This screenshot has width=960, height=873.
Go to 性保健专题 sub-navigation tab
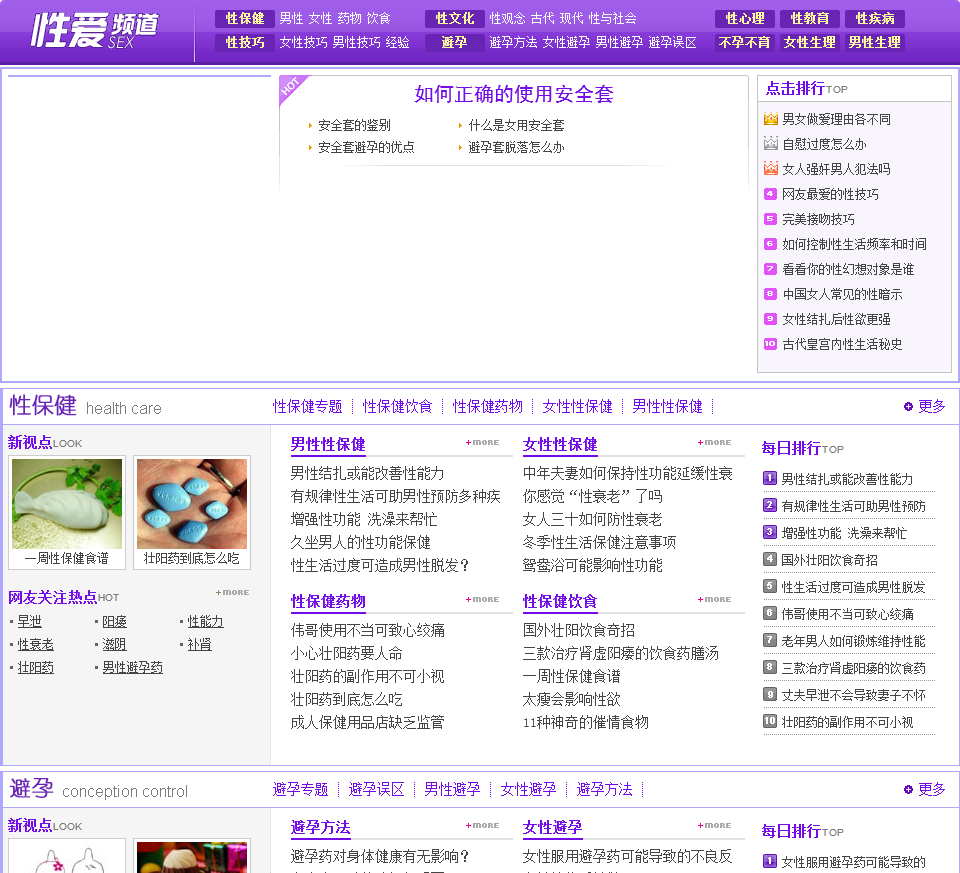[307, 407]
